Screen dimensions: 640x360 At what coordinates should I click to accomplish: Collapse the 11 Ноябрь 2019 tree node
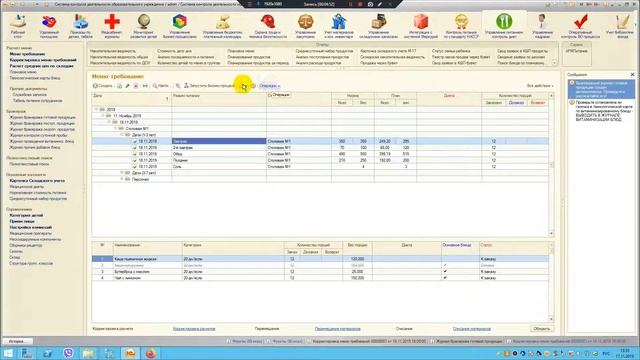click(x=103, y=116)
